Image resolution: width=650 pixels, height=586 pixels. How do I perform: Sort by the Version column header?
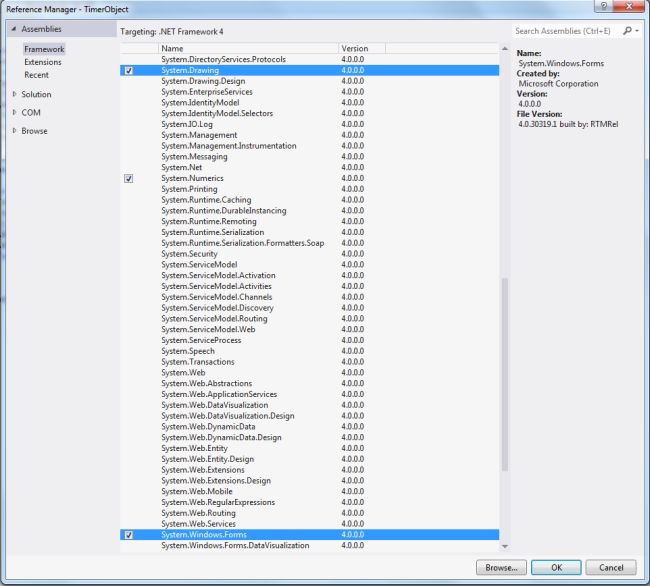click(x=362, y=48)
